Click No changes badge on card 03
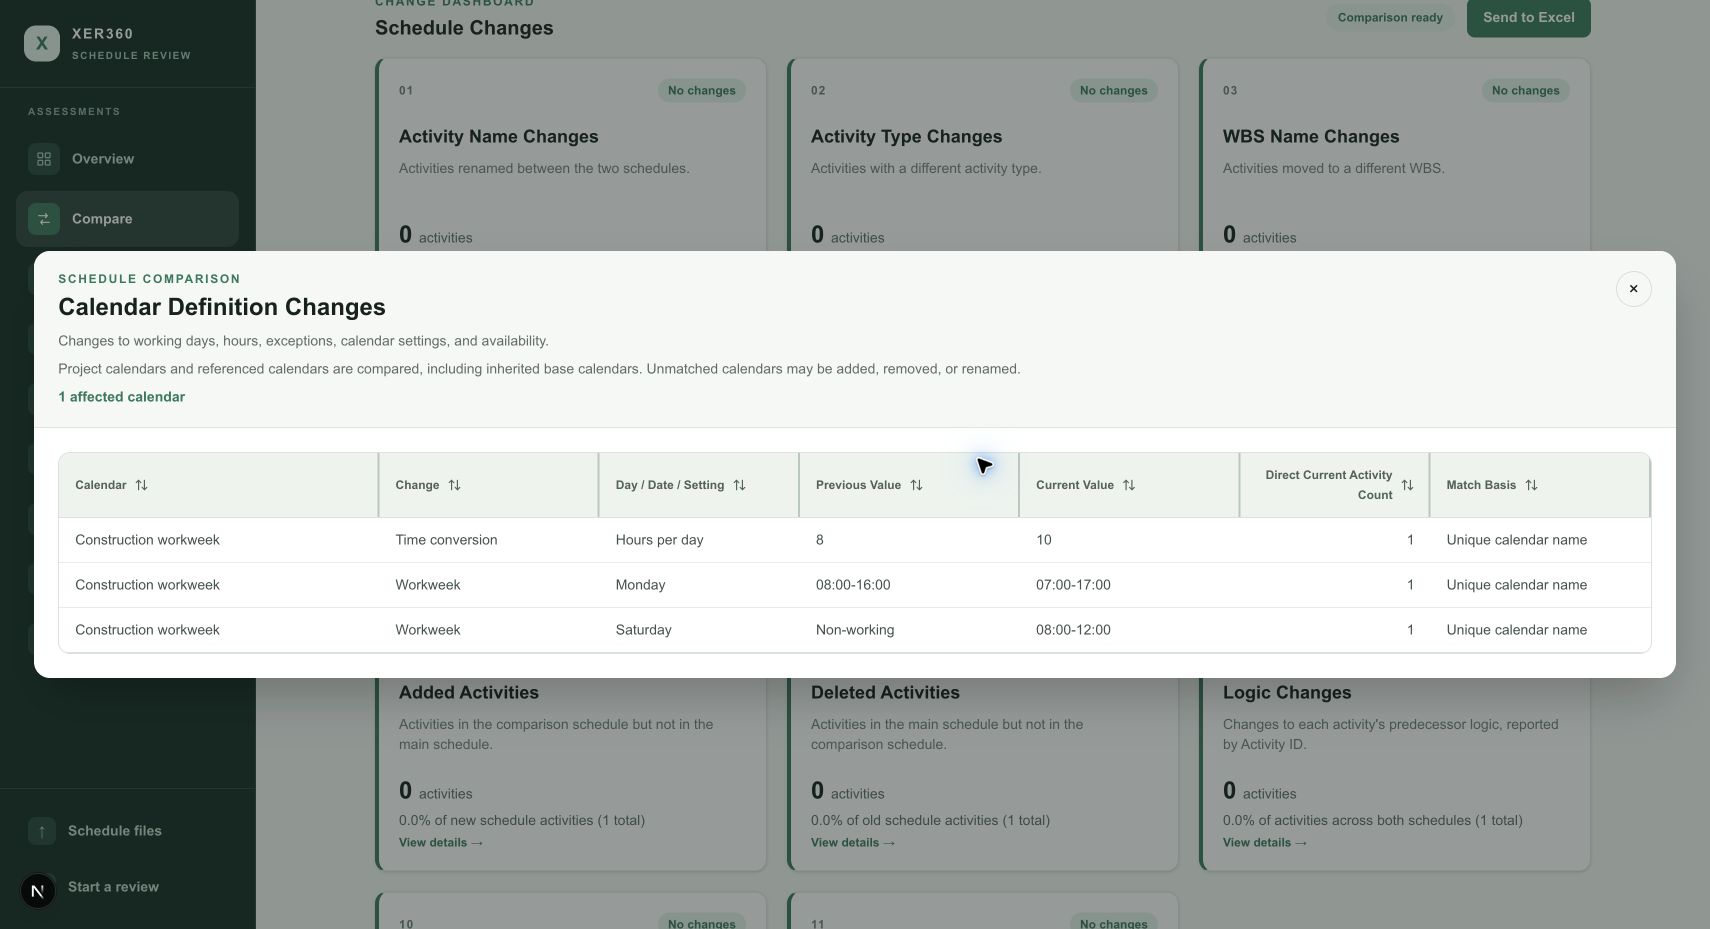This screenshot has width=1710, height=929. click(x=1525, y=91)
